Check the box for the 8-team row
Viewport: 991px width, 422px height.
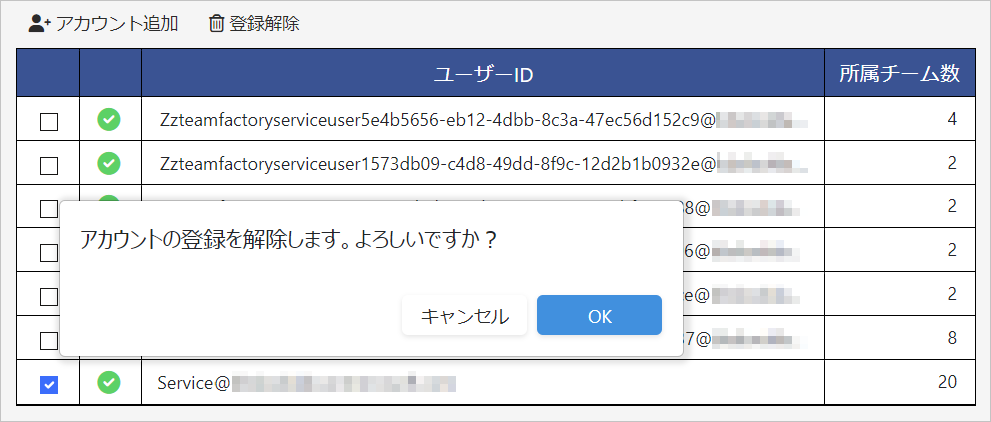[48, 340]
